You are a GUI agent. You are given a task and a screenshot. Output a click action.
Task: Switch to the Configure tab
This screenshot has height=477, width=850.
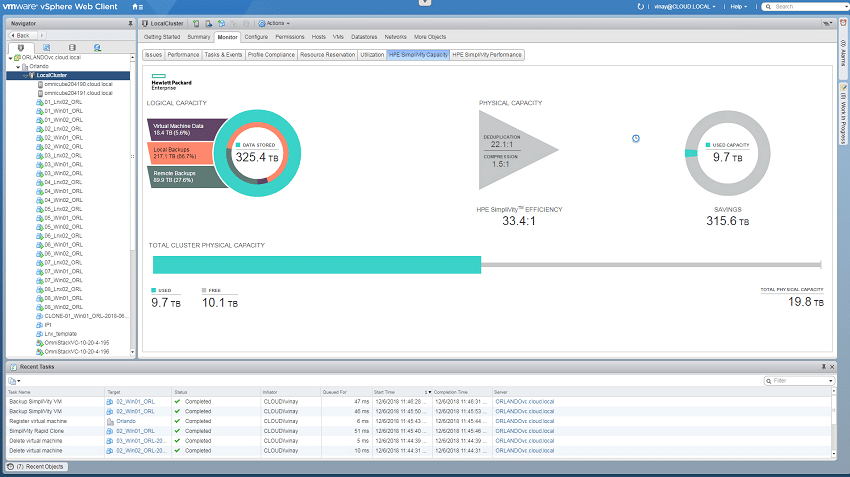tap(256, 37)
